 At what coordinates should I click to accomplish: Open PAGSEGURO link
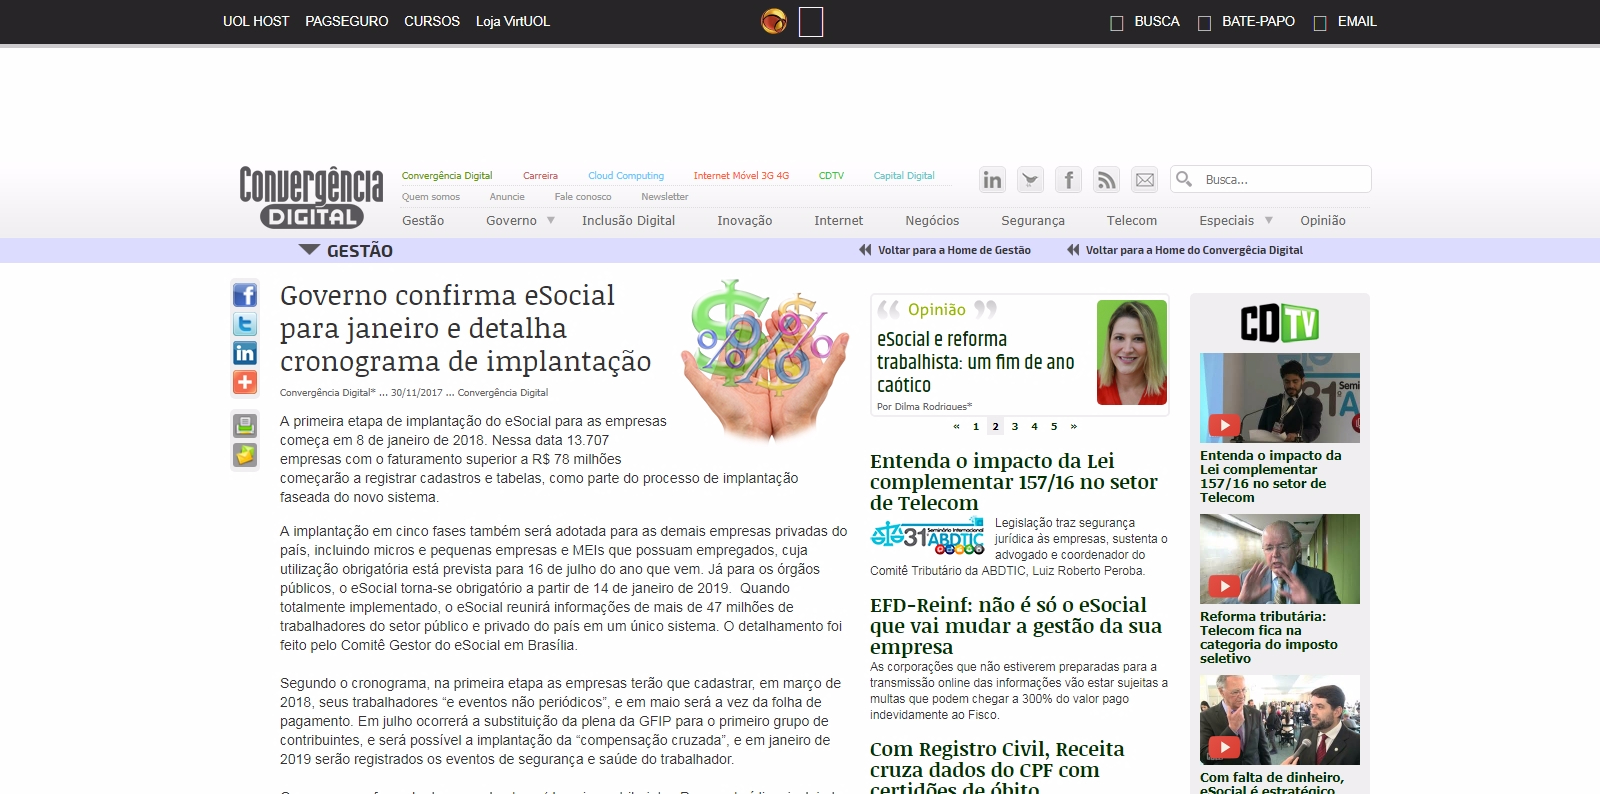click(x=347, y=21)
